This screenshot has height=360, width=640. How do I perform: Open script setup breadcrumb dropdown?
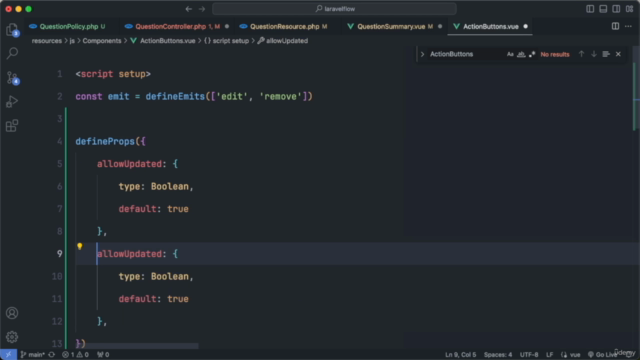click(226, 40)
